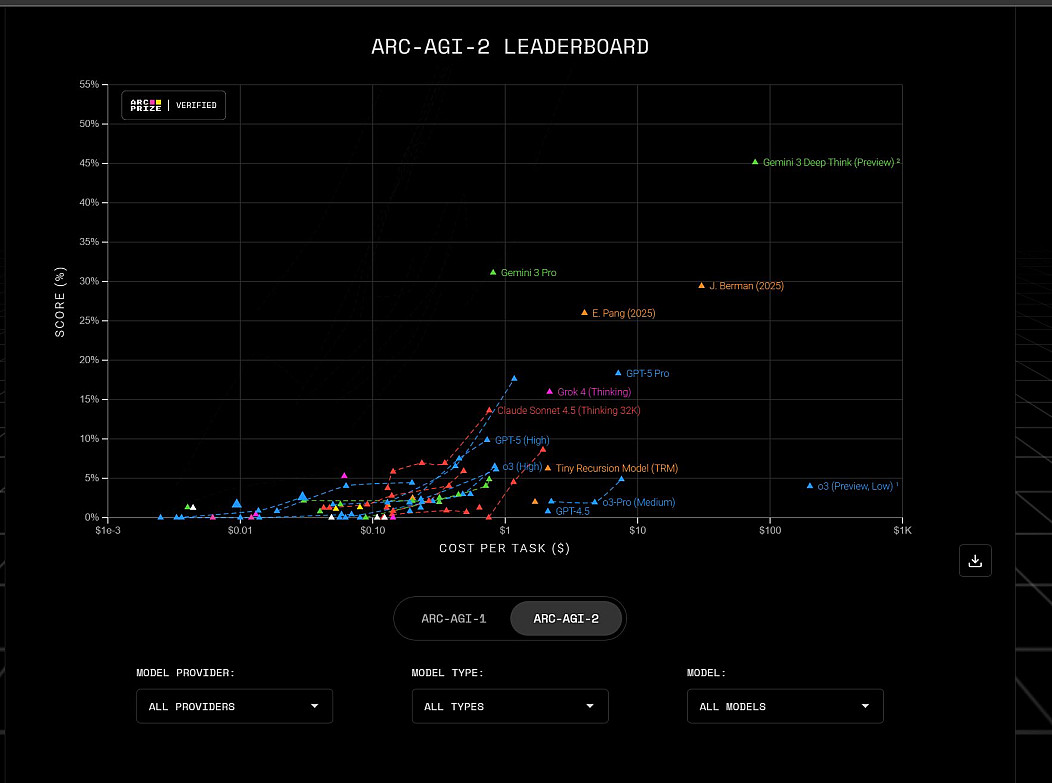Click the GPT-4.5 data point label
The height and width of the screenshot is (783, 1052).
click(x=572, y=511)
